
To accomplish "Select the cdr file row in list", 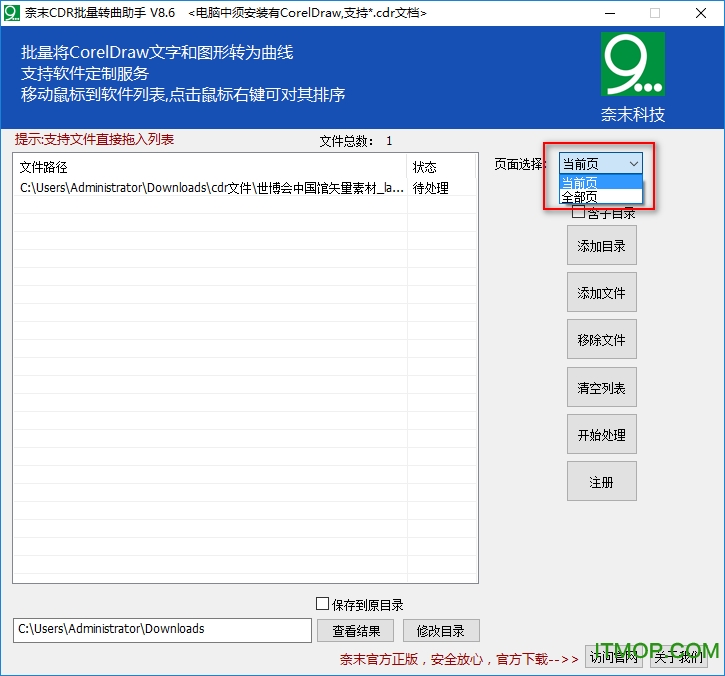I will 210,188.
